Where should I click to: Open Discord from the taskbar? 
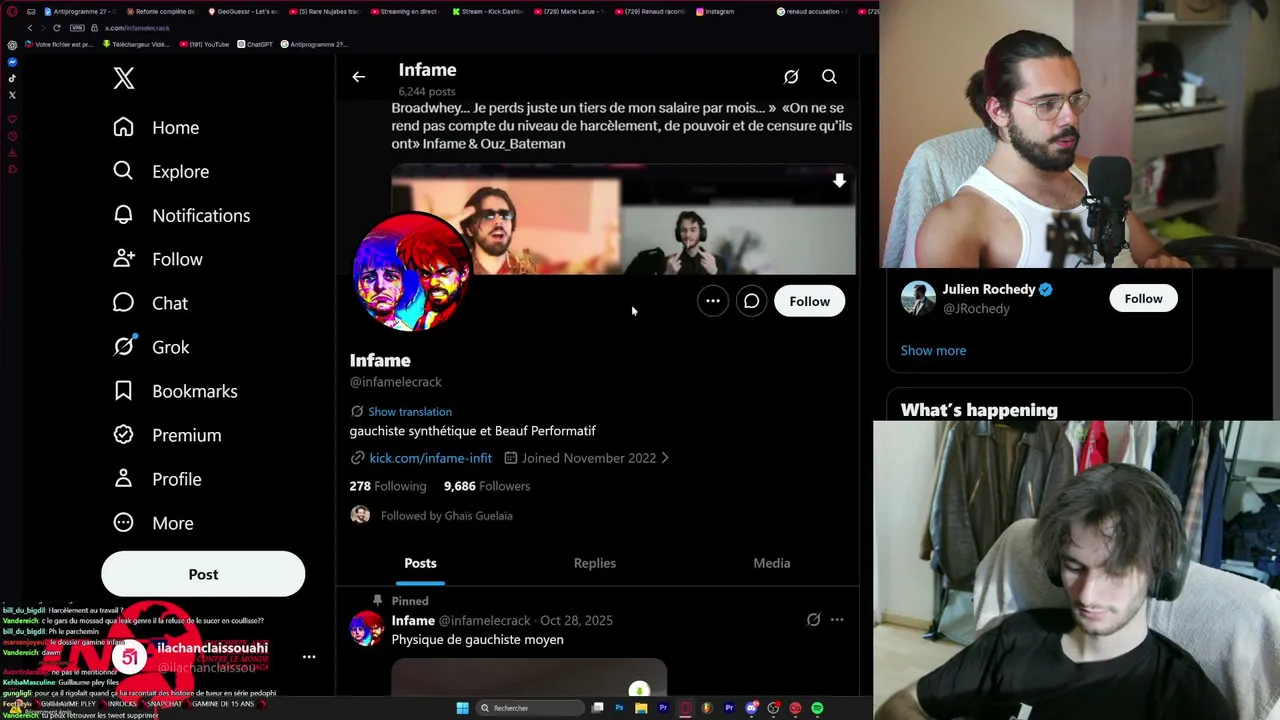tap(751, 708)
